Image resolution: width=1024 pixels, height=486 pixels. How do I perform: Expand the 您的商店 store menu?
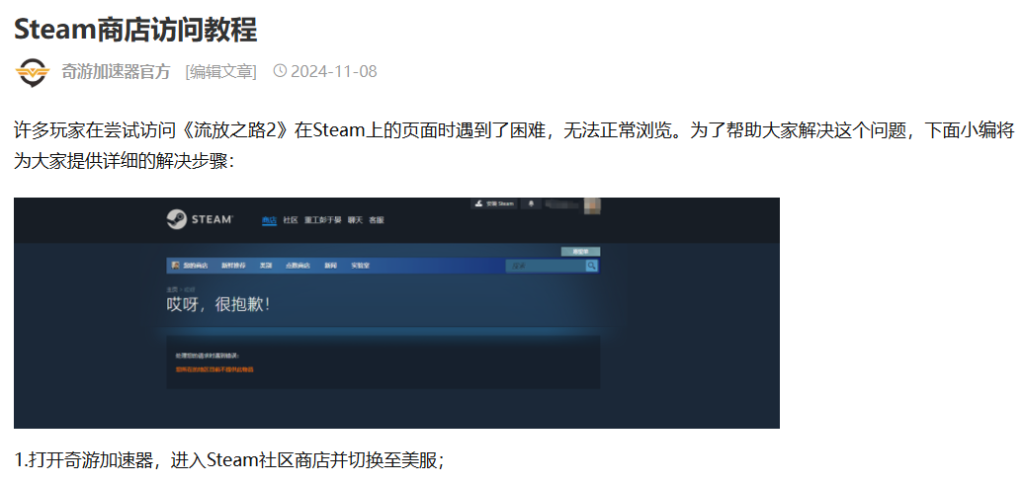click(195, 265)
